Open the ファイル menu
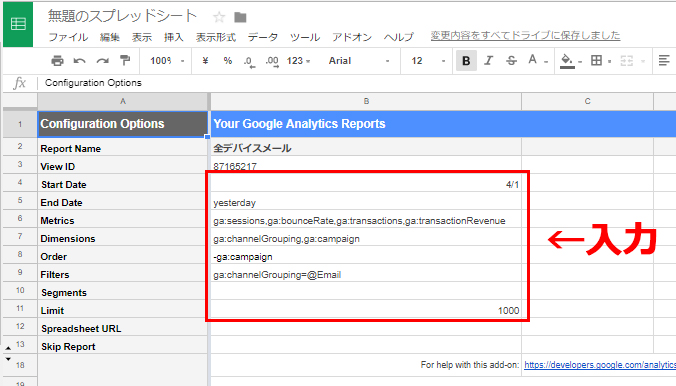 (68, 38)
